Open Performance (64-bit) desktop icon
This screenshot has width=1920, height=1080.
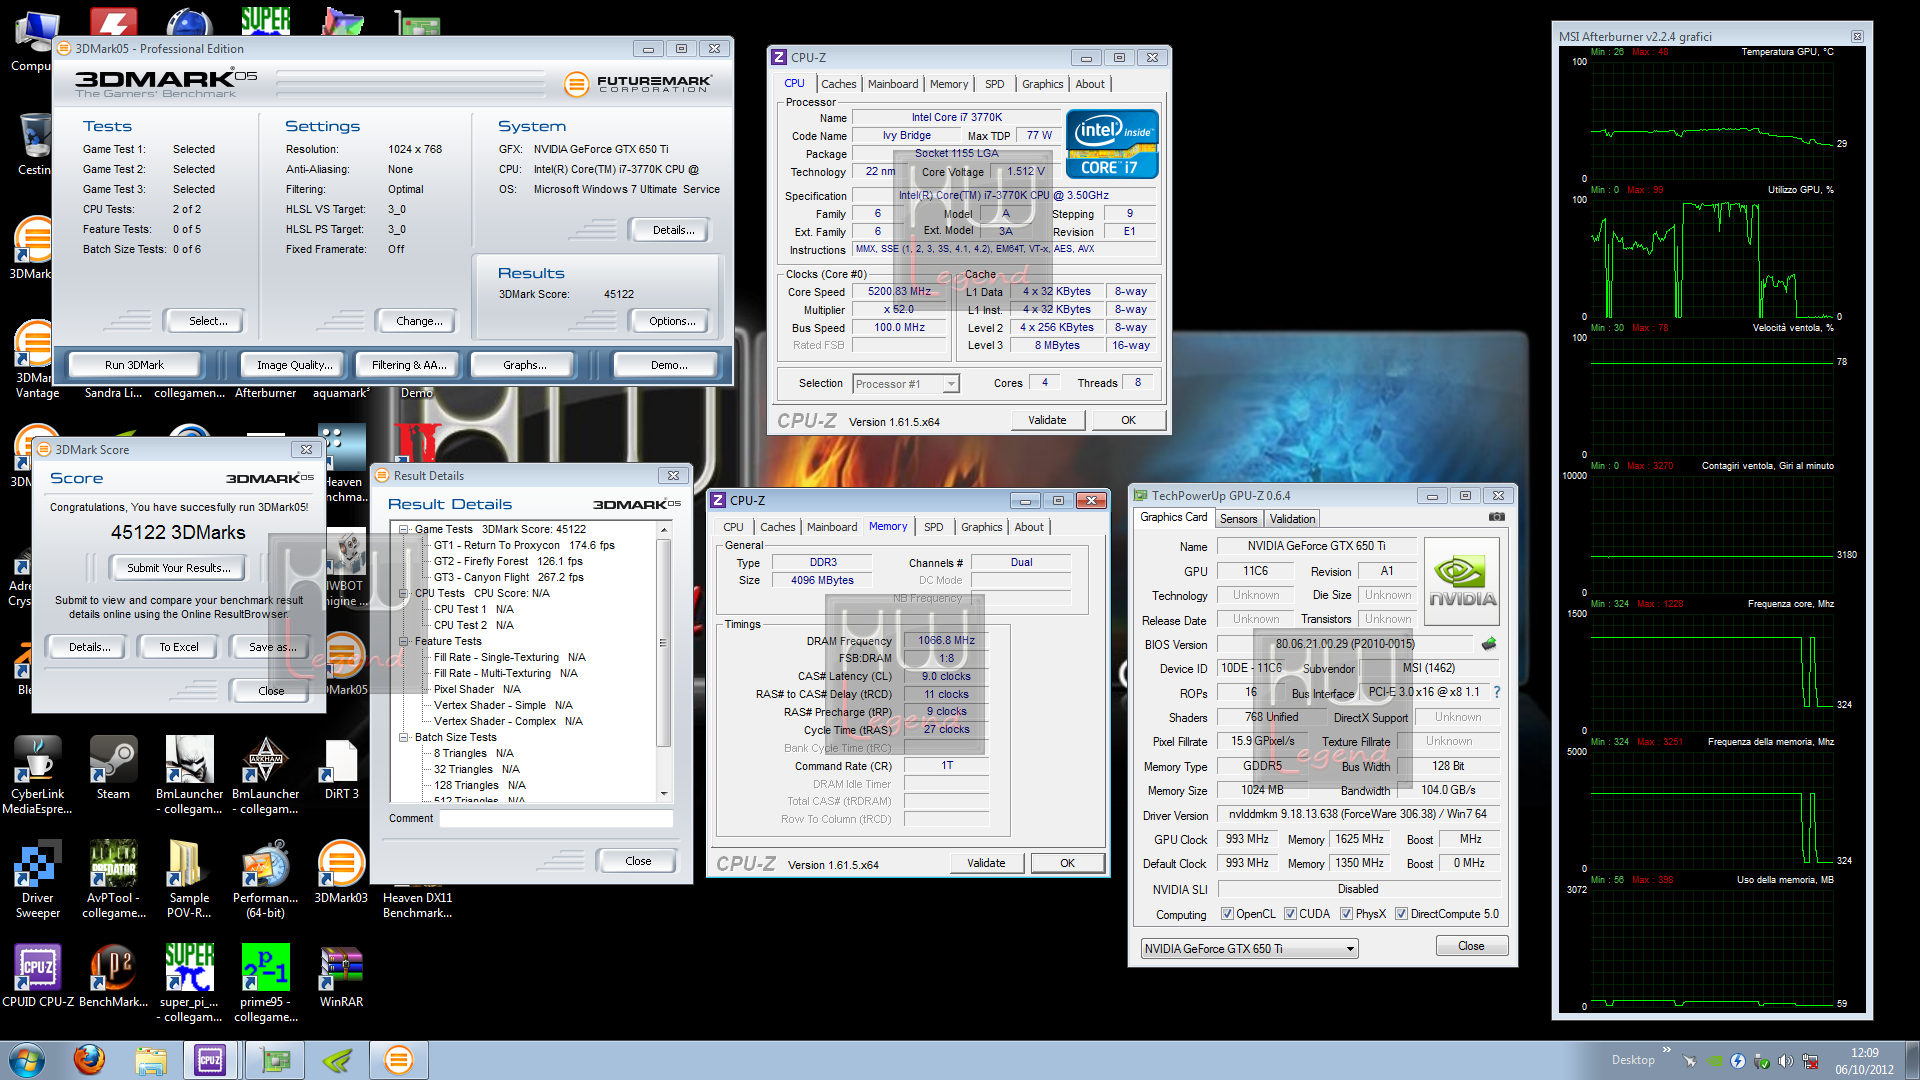[265, 879]
